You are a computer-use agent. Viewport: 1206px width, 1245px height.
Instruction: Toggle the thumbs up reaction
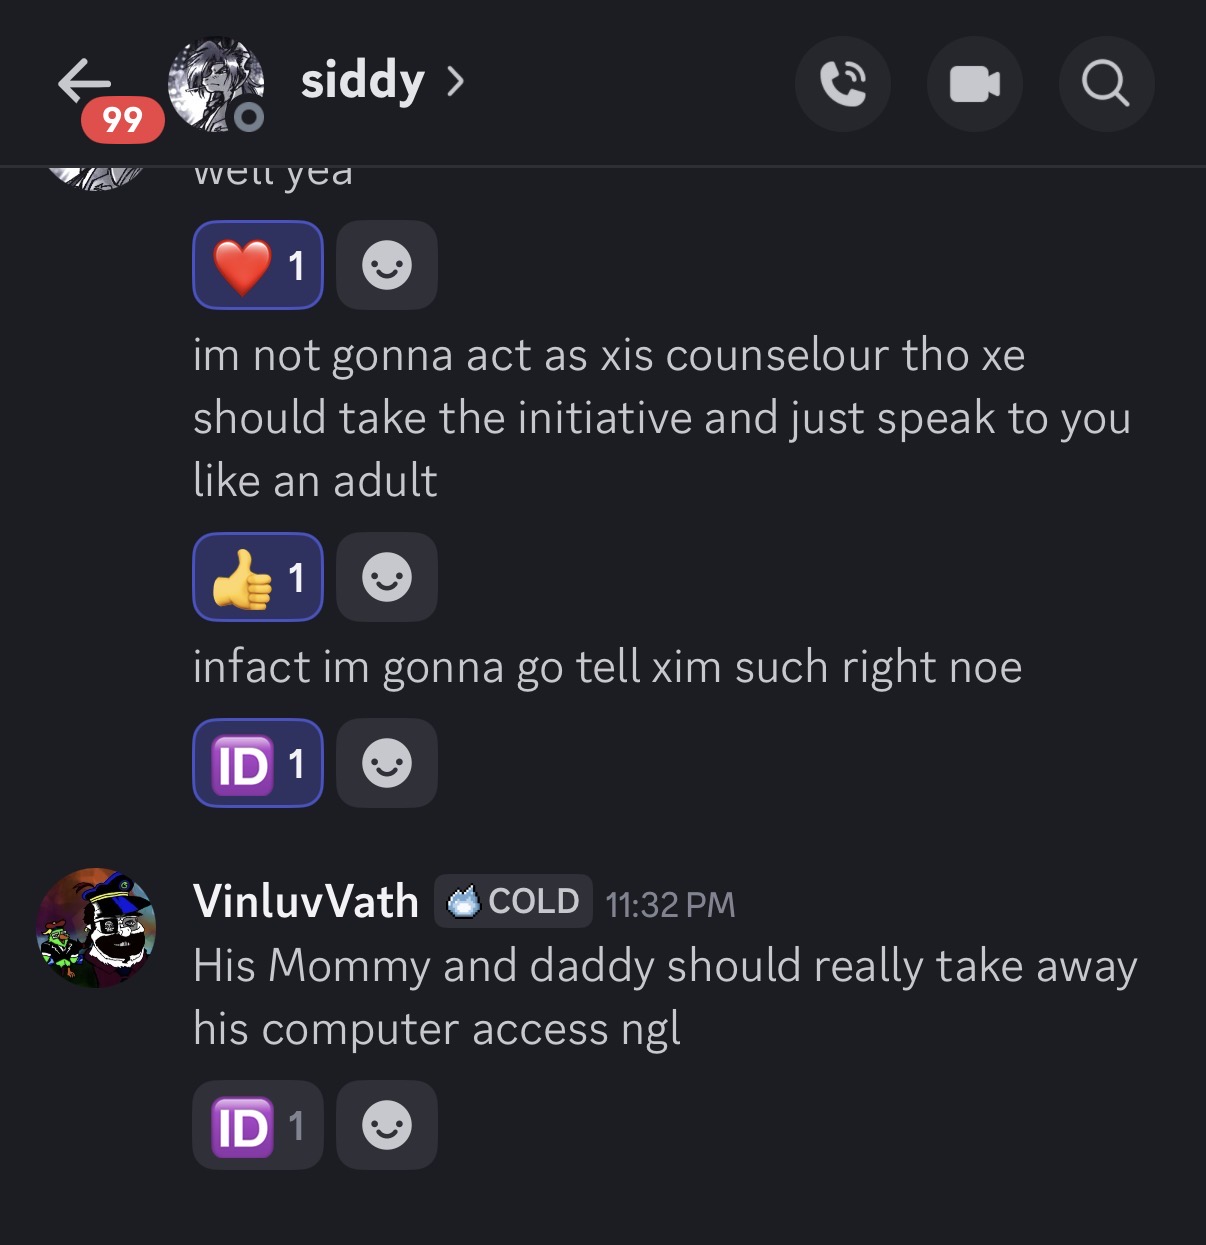point(258,577)
